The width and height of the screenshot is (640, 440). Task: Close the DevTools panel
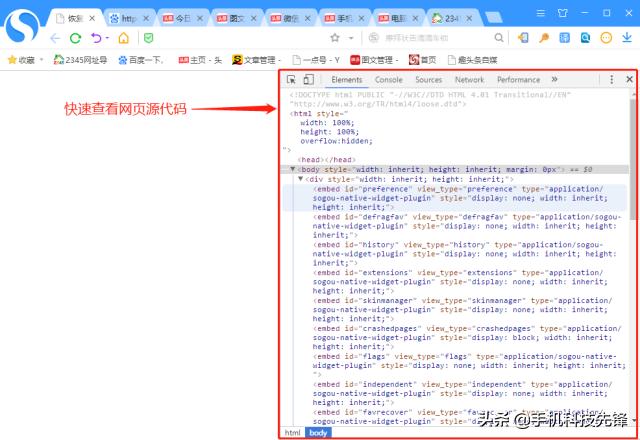pos(629,79)
